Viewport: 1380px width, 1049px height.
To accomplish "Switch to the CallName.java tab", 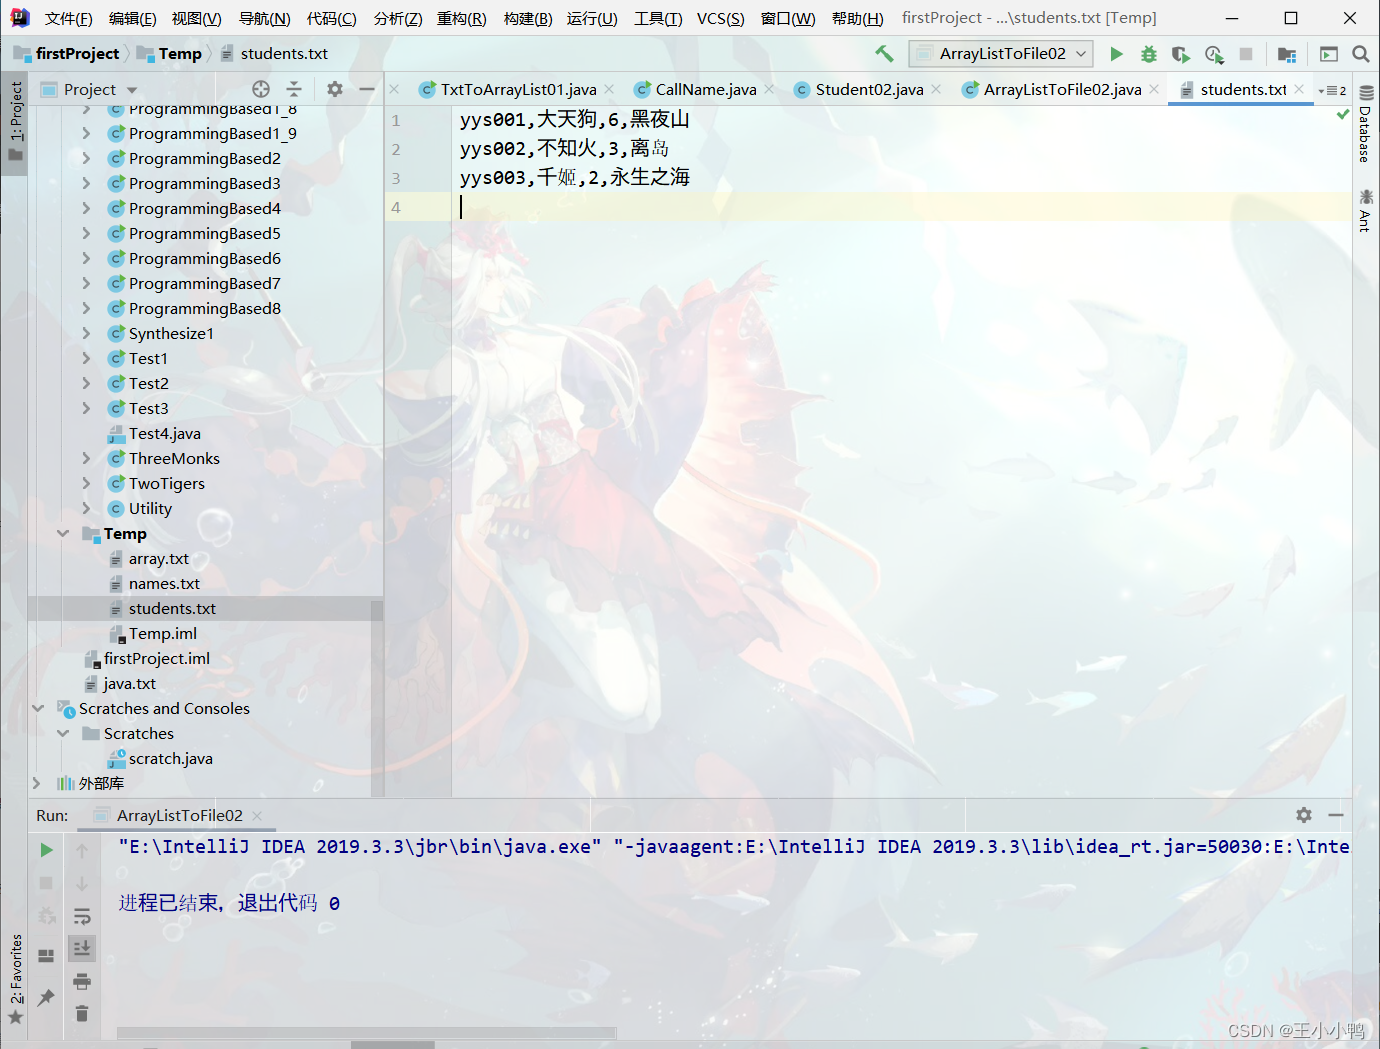I will [x=706, y=90].
